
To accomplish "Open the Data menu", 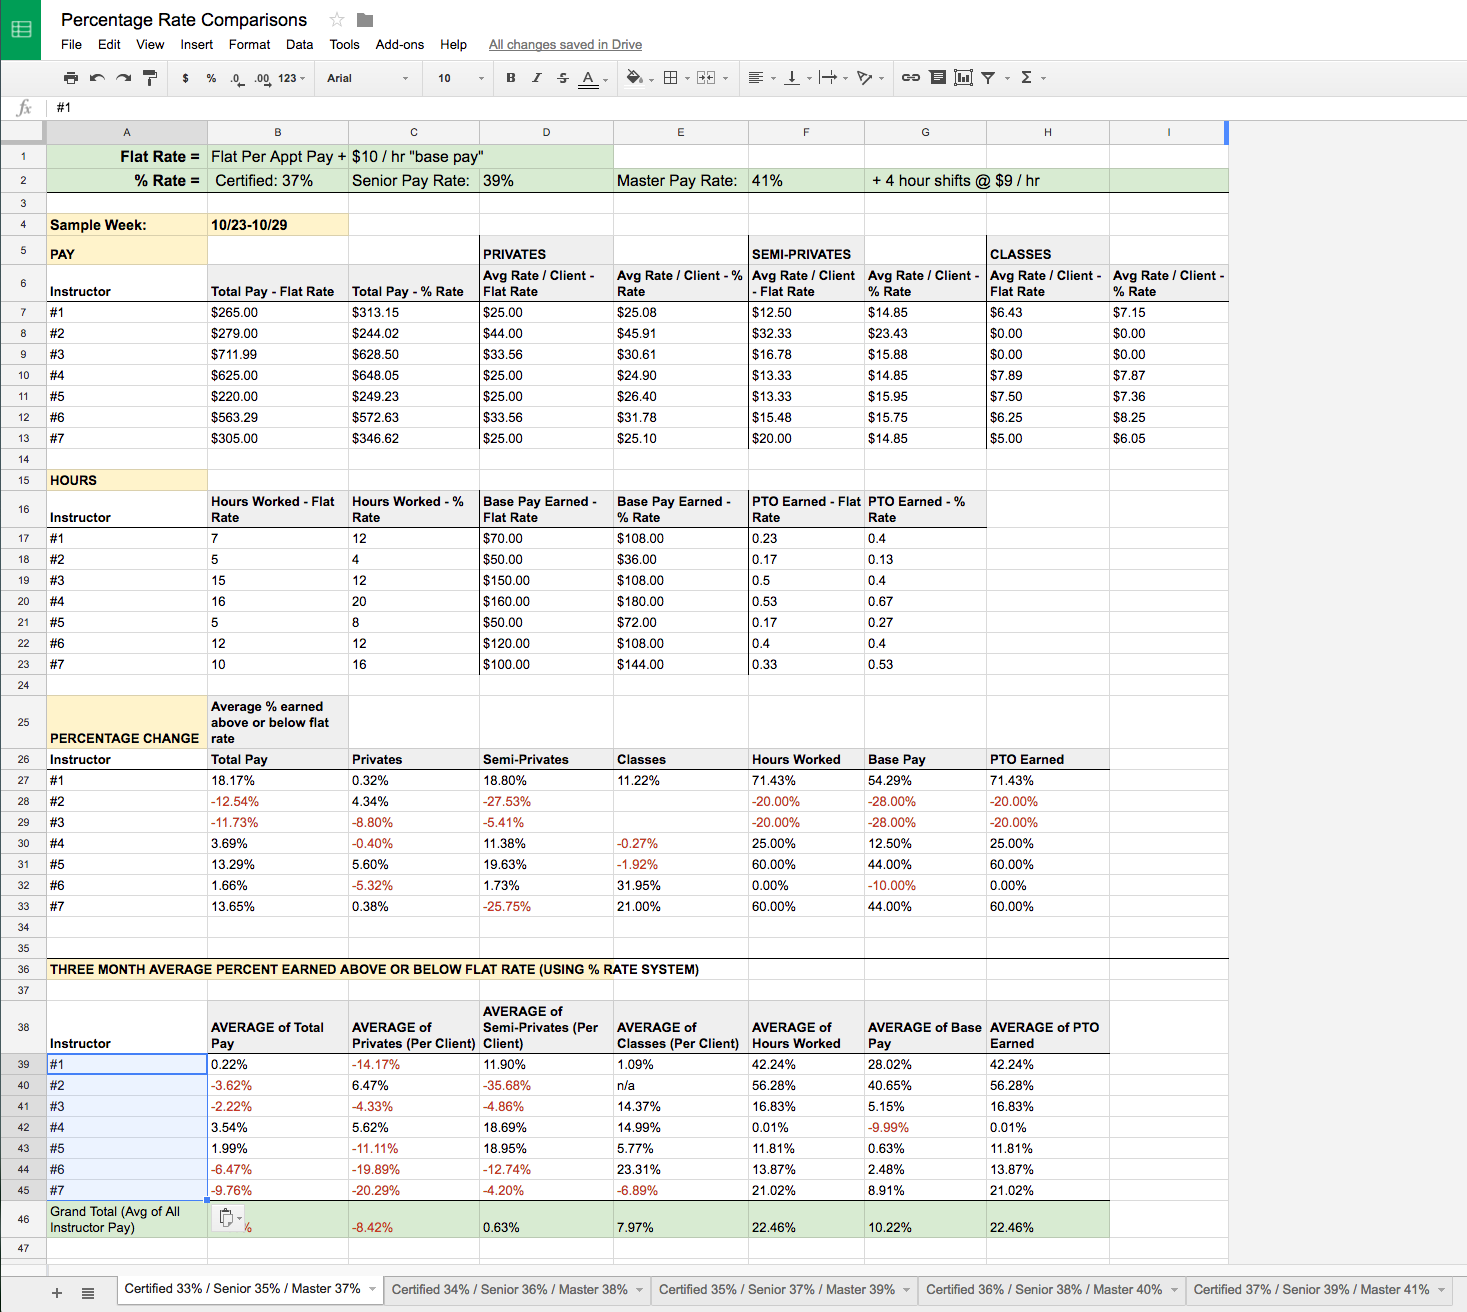I will tap(299, 45).
